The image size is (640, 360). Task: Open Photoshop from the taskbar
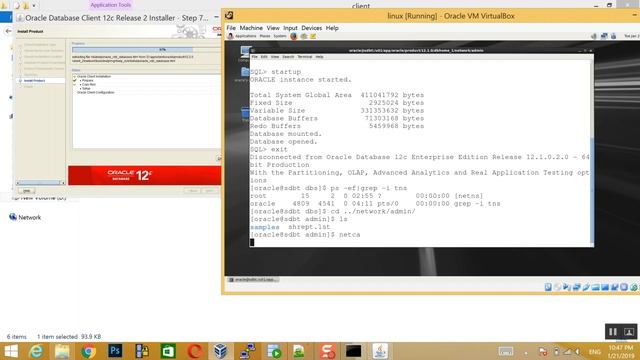[115, 351]
